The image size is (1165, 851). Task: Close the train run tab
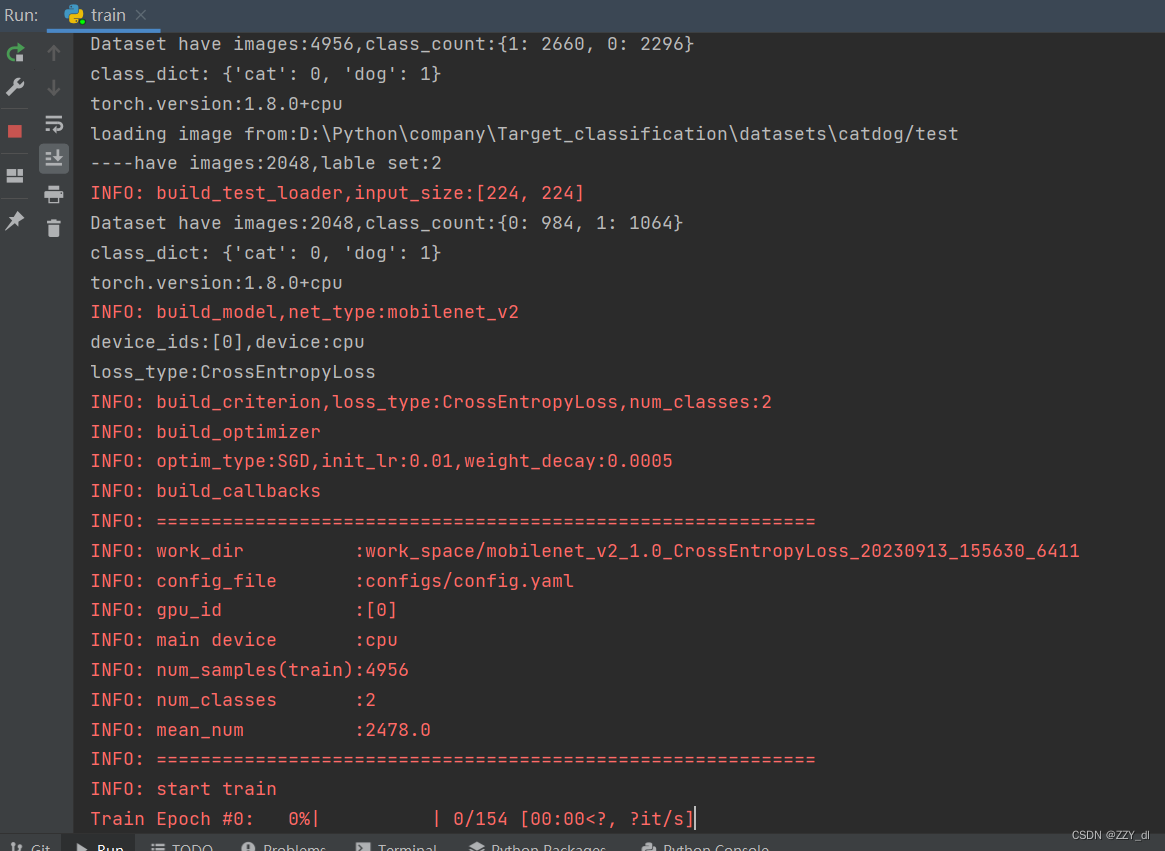click(141, 15)
